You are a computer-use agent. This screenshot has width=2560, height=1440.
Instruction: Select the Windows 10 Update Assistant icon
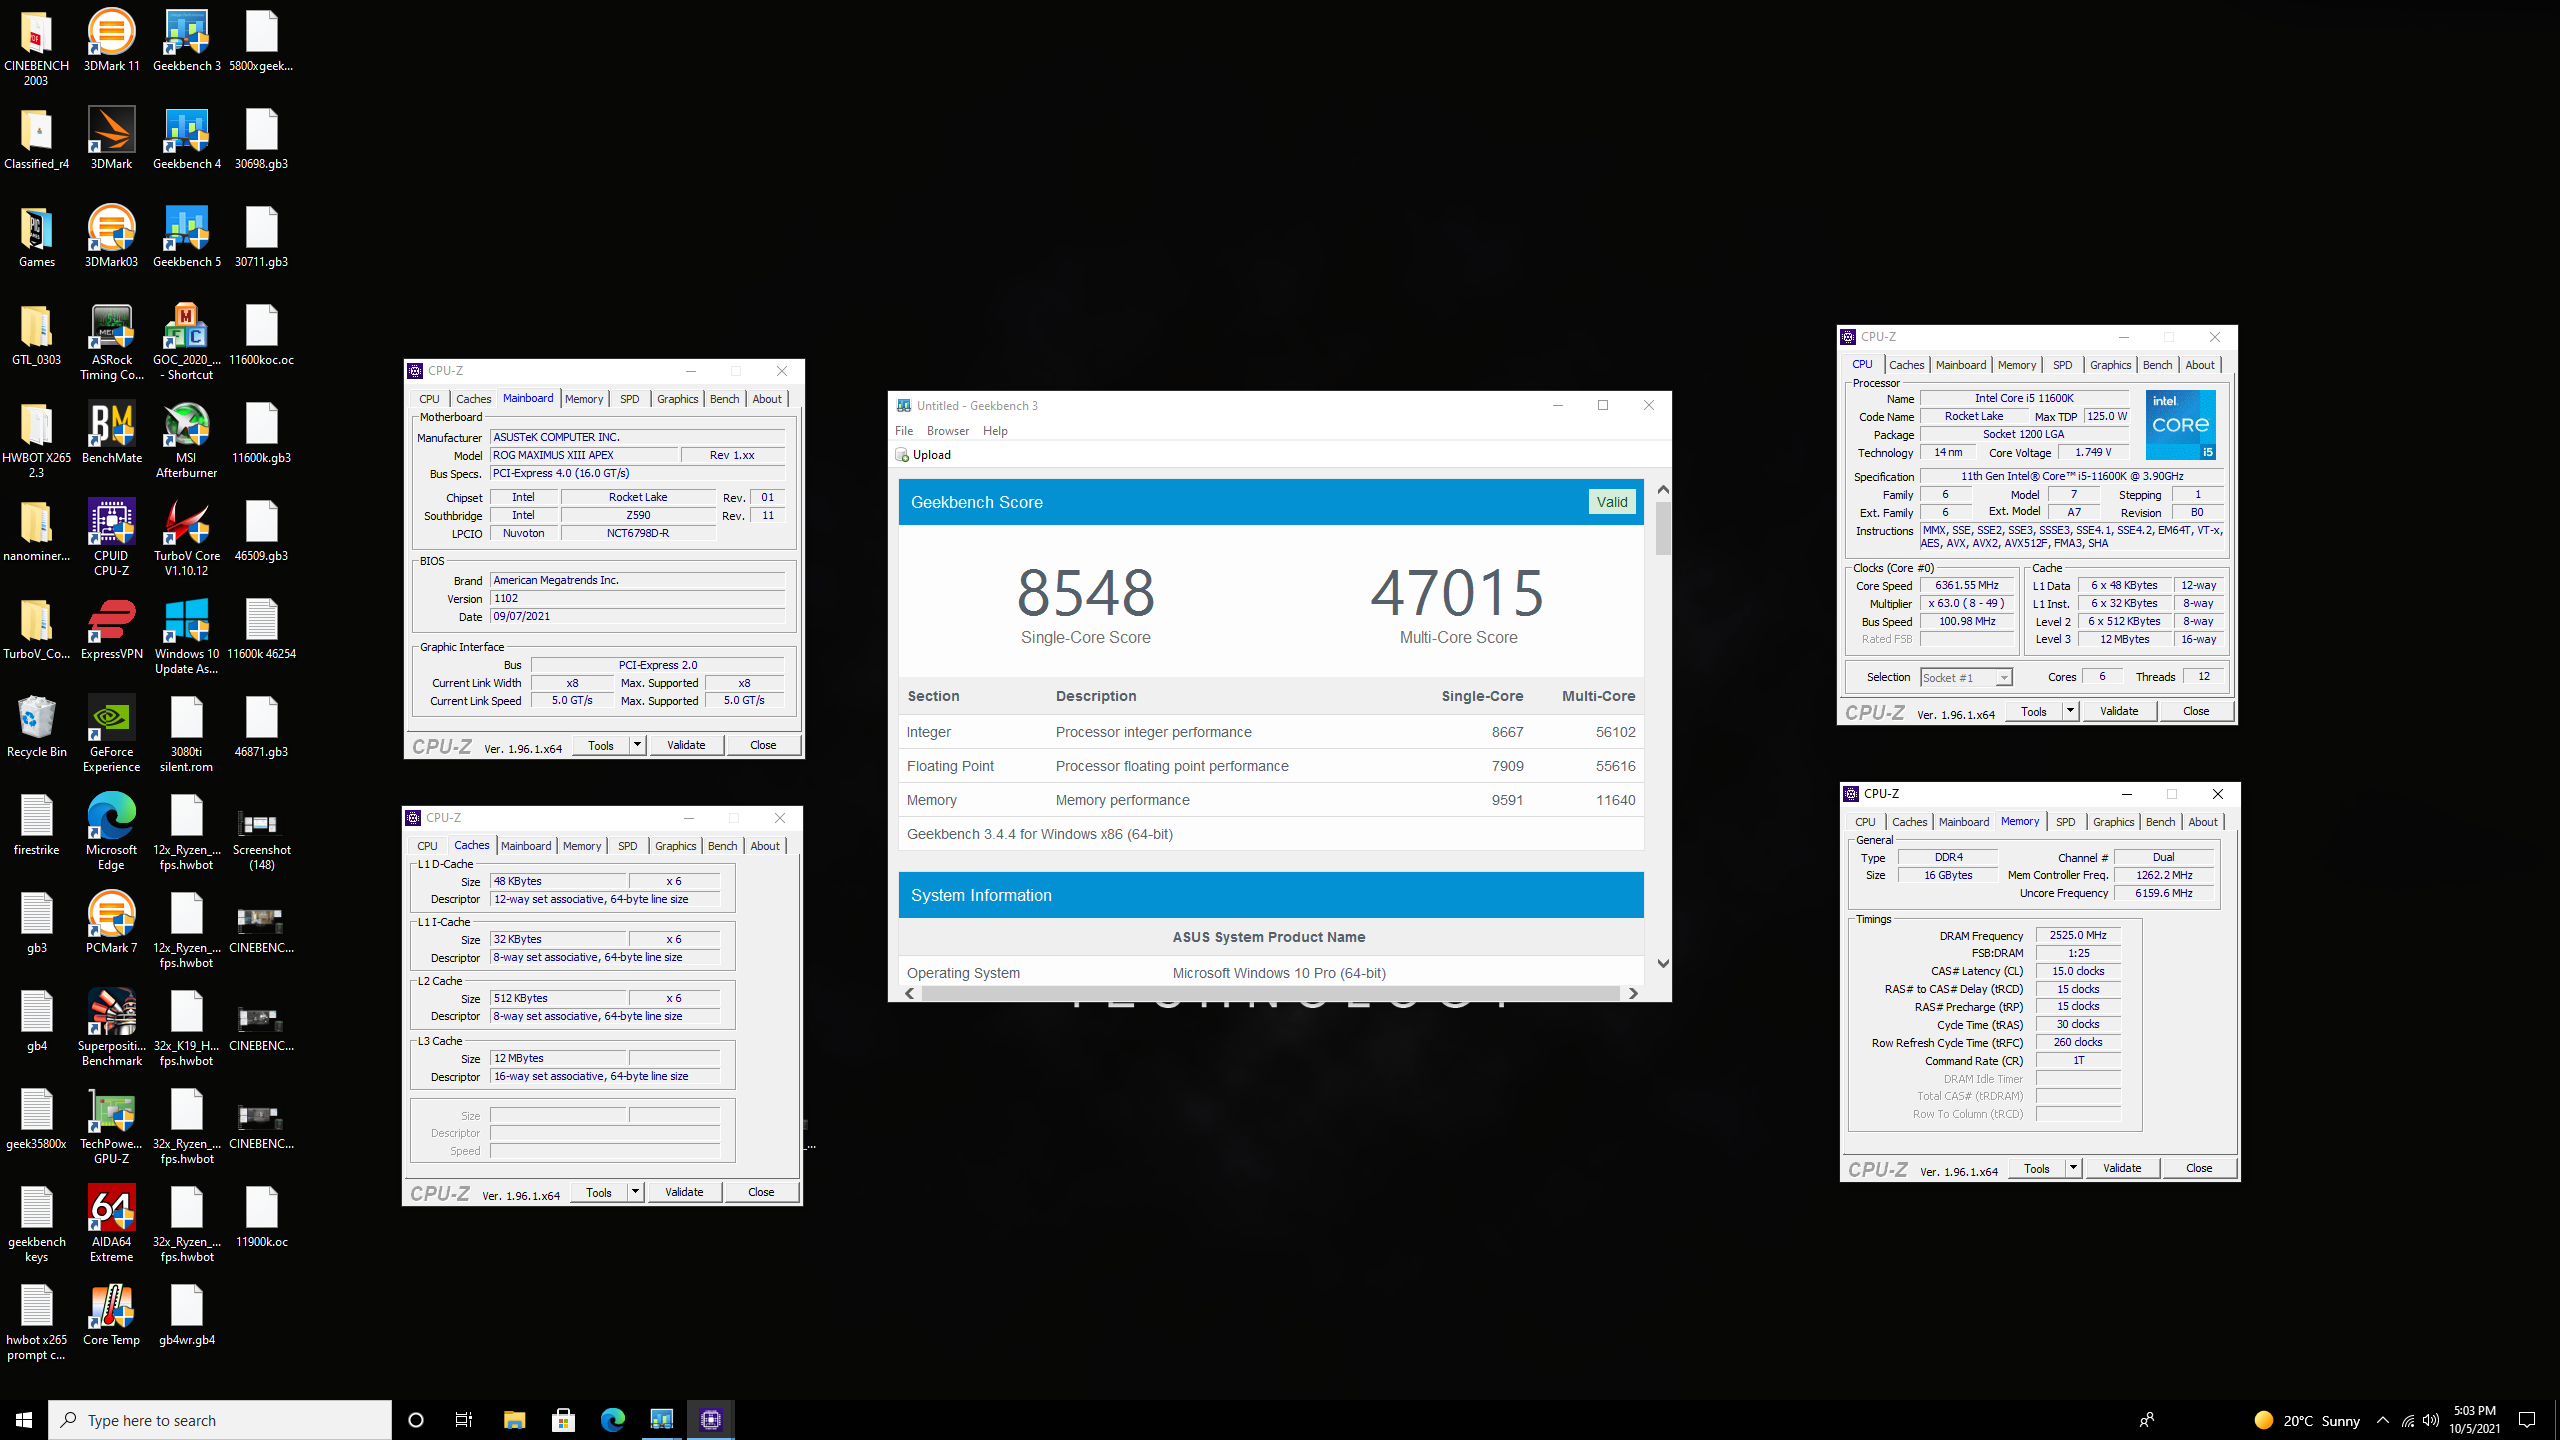click(186, 636)
